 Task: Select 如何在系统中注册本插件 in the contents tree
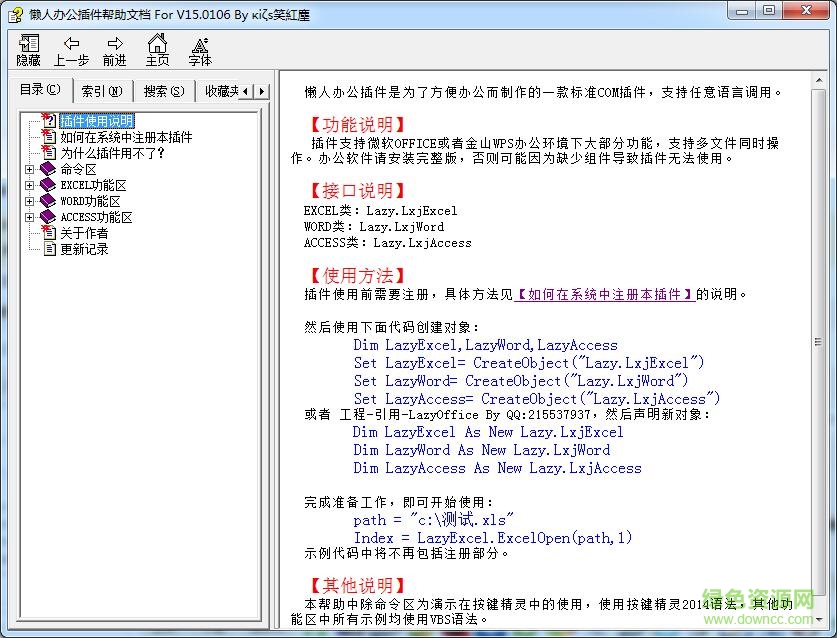point(126,137)
